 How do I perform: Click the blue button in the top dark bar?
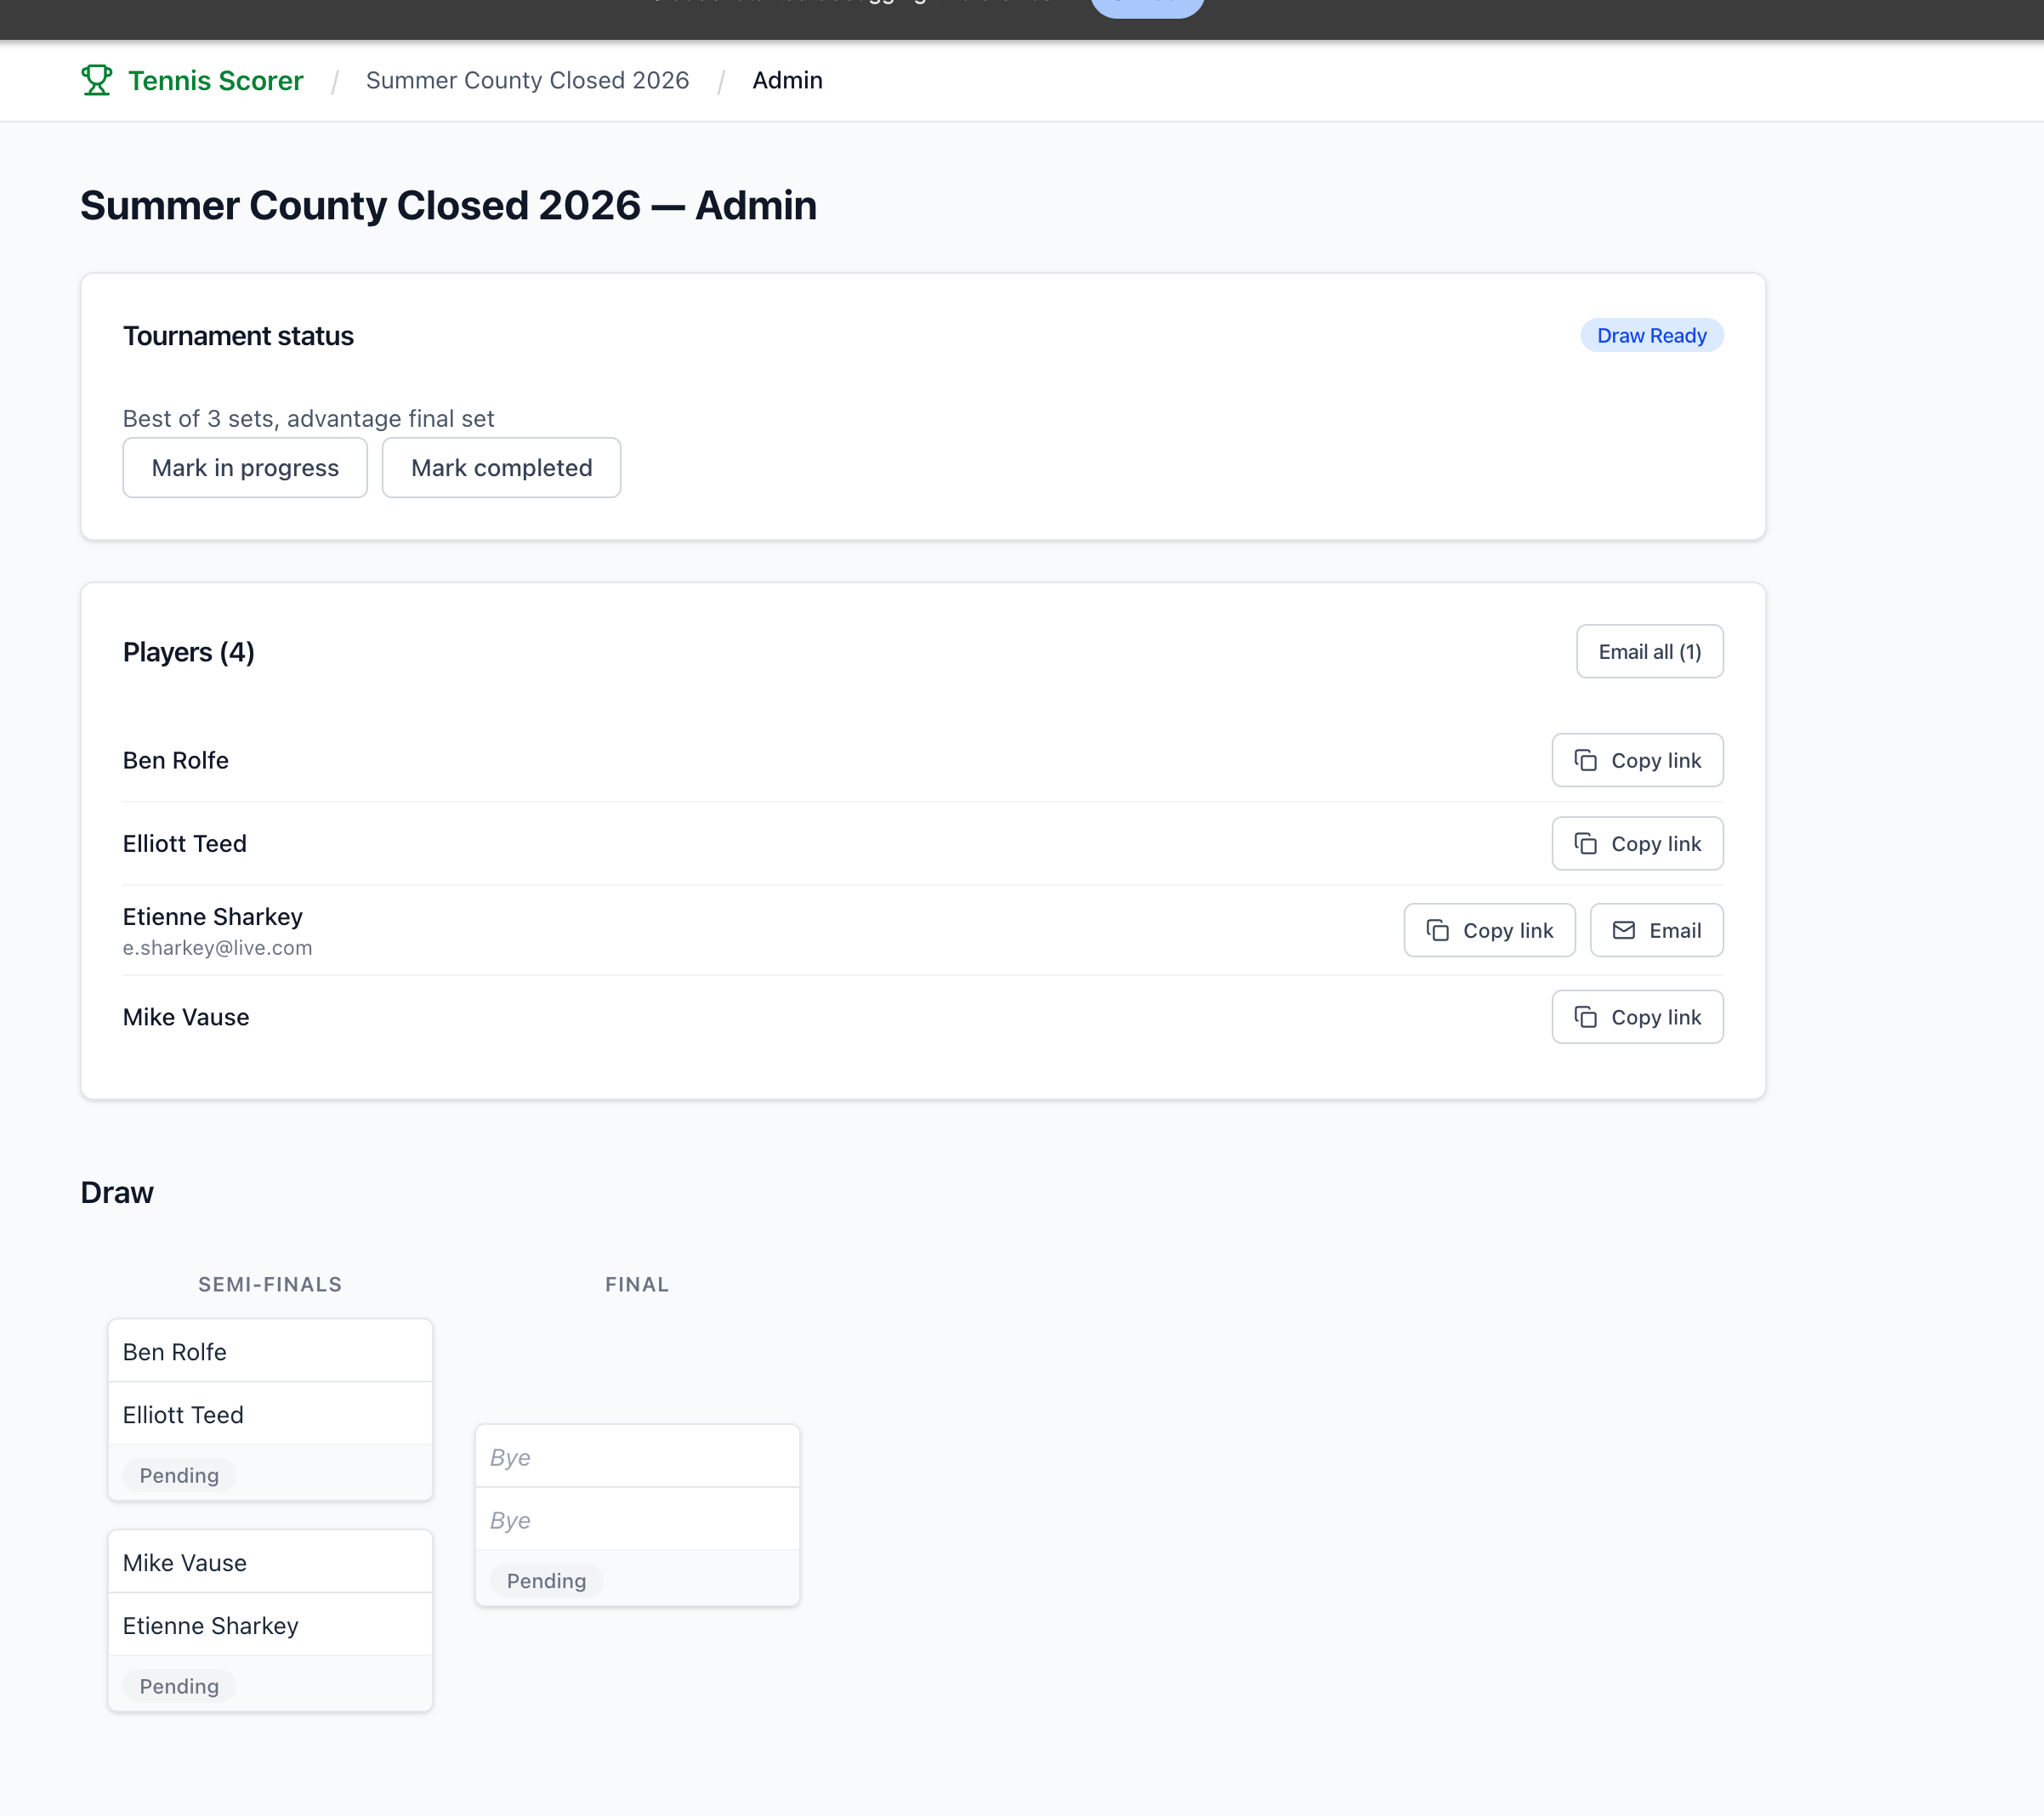(1147, 8)
